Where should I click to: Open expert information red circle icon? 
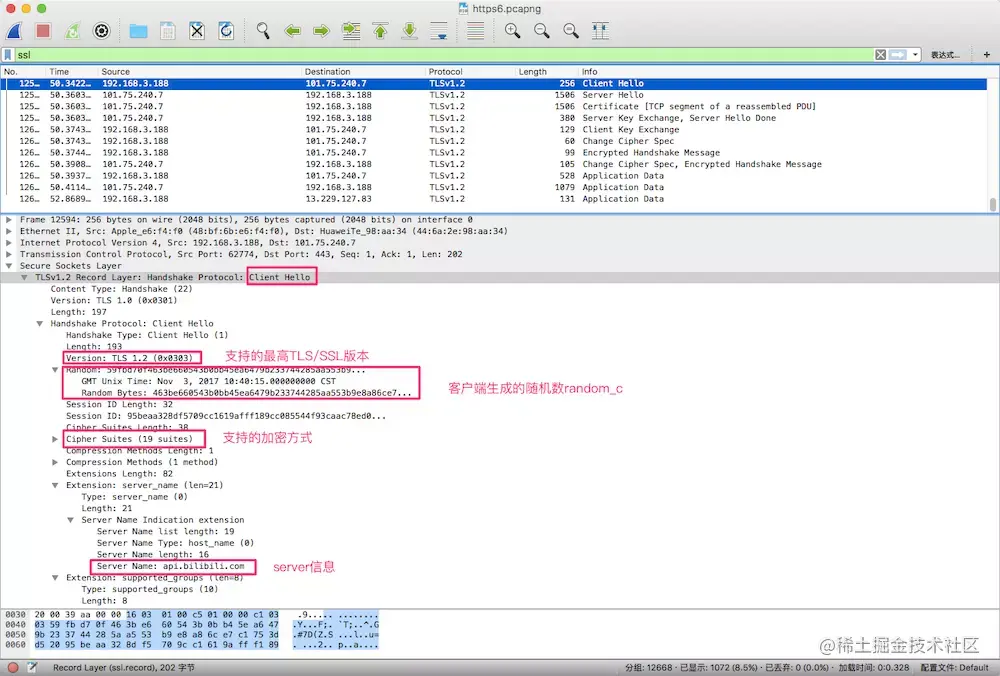point(13,668)
